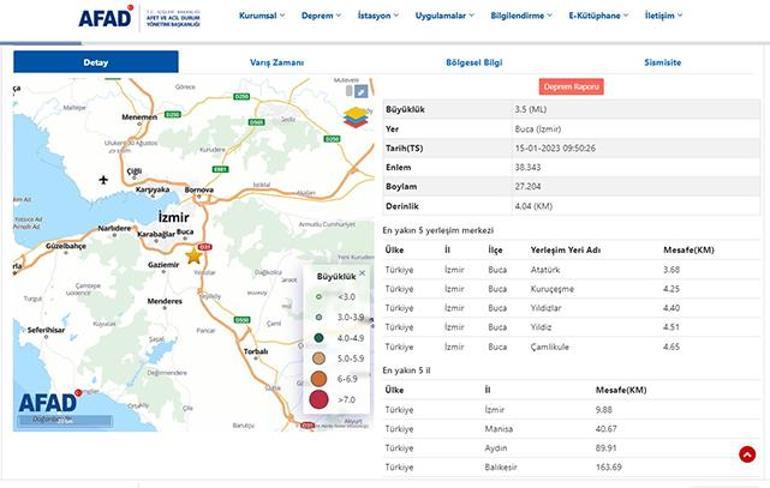Expand the Uygulamalar menu

click(445, 16)
